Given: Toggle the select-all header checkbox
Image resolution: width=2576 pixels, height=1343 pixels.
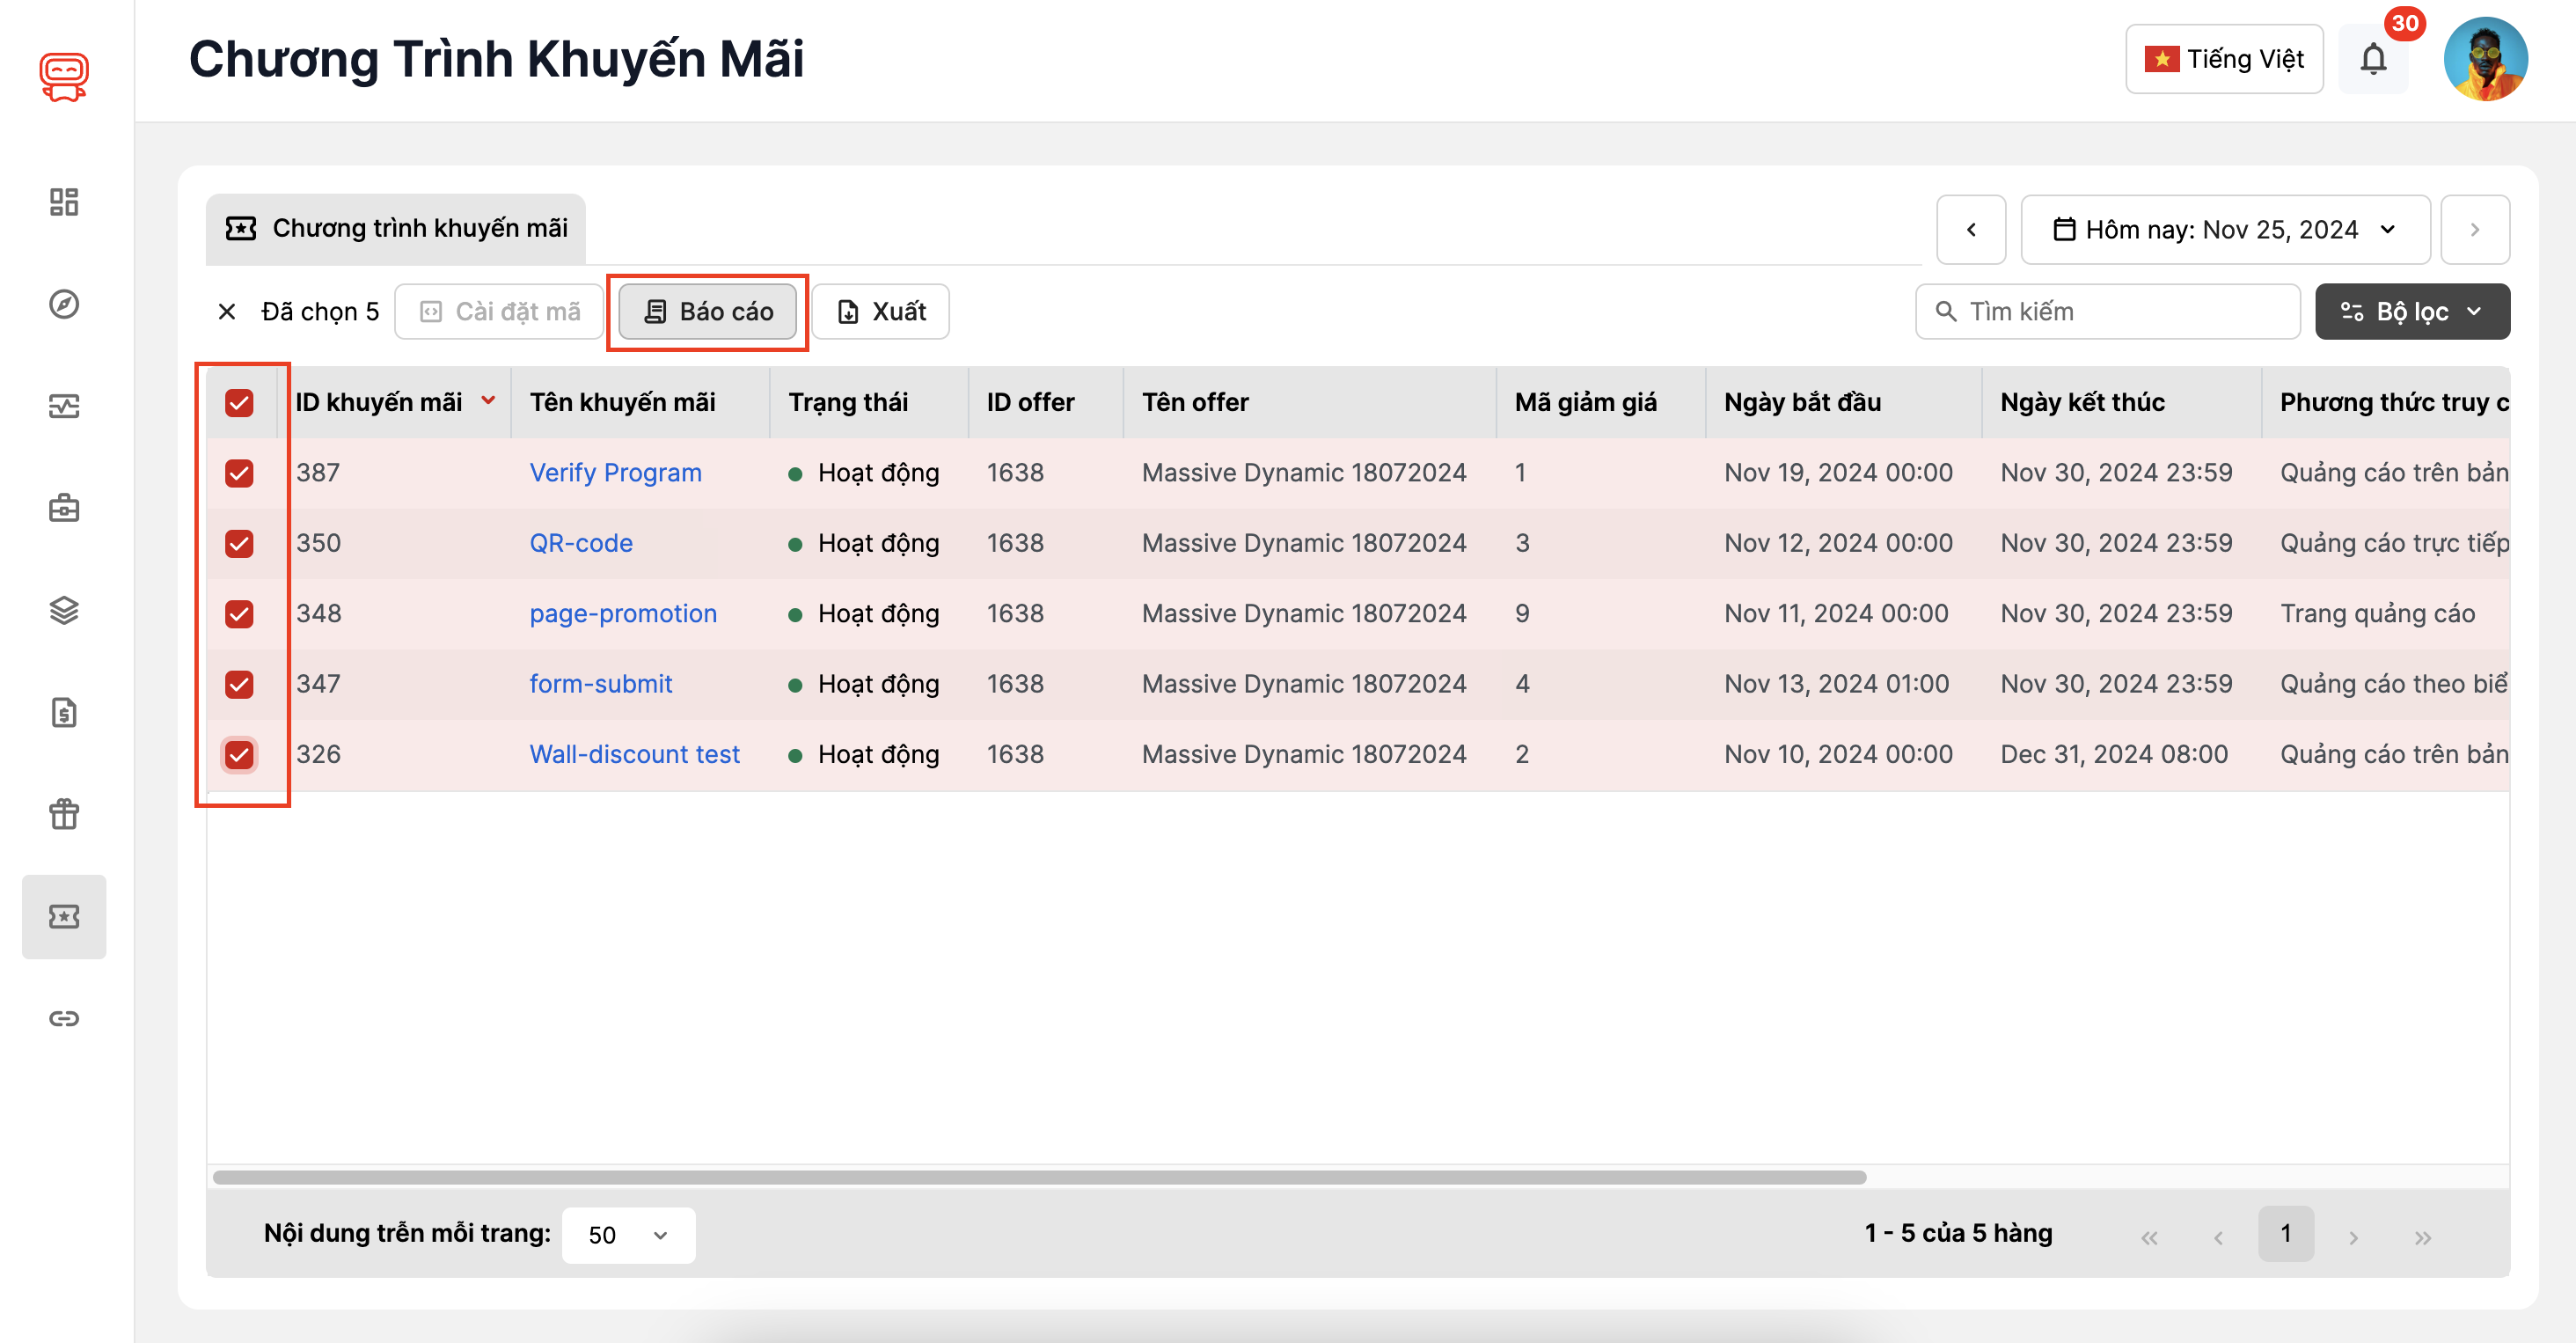Looking at the screenshot, I should 239,402.
